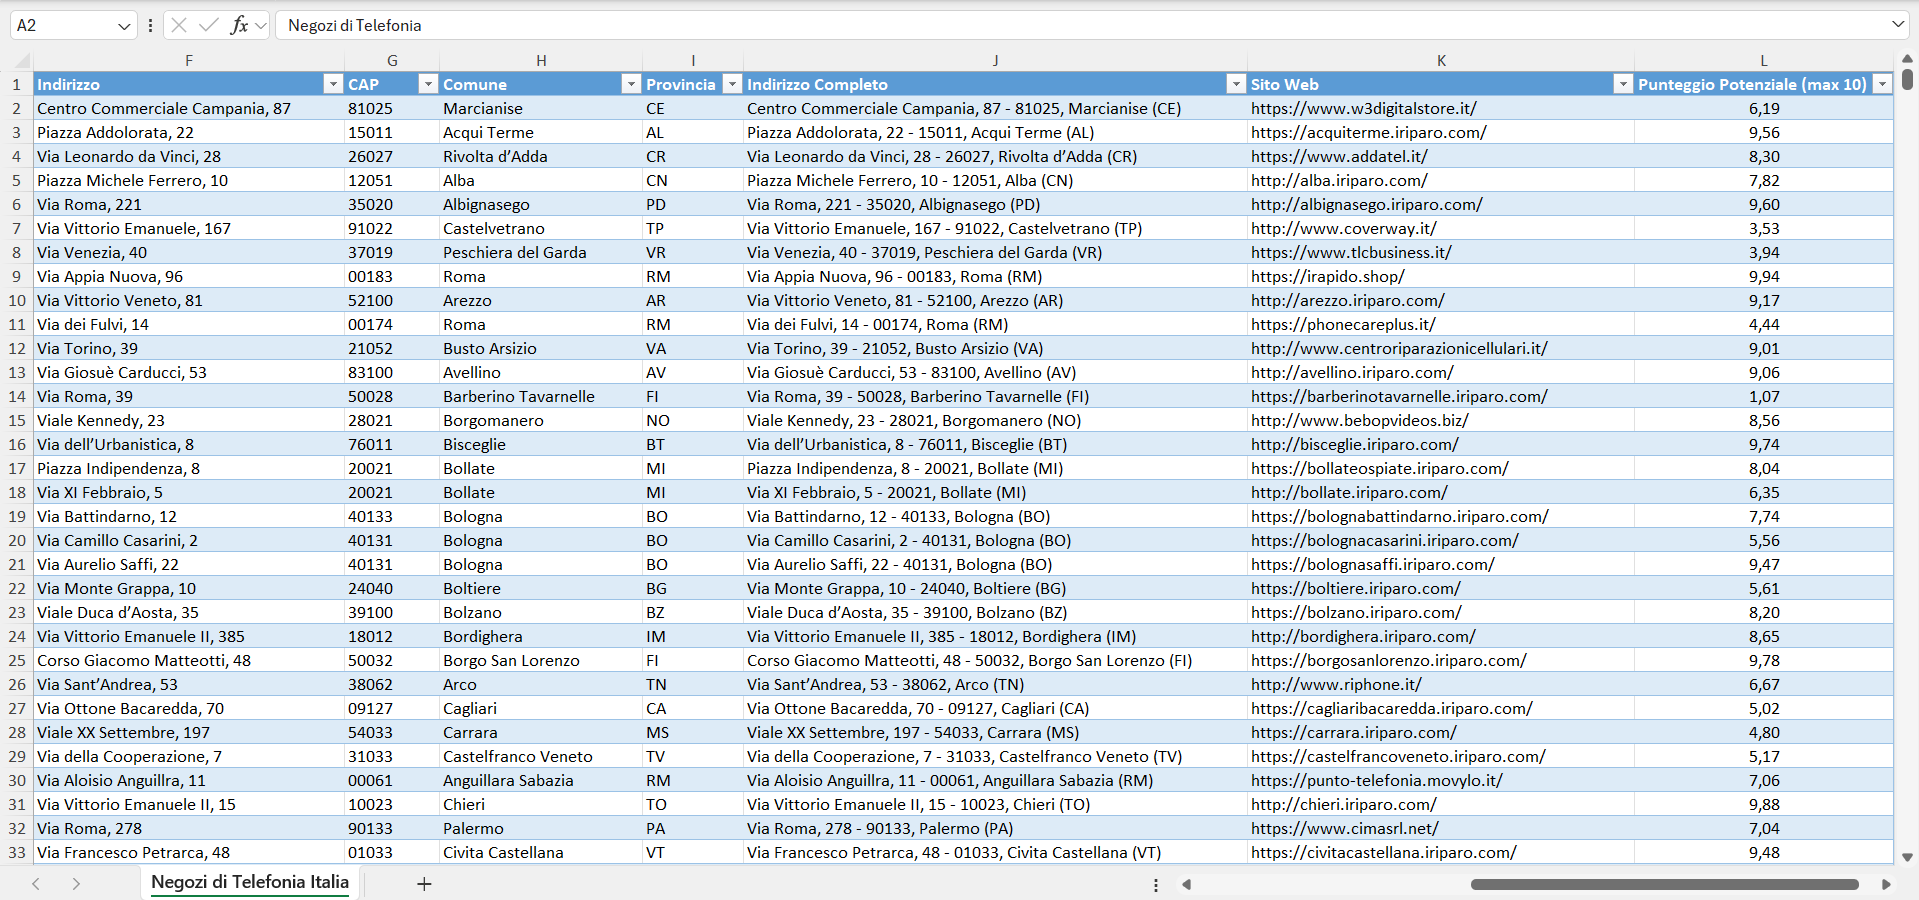Select Provincia cell BZ
1919x900 pixels.
point(693,612)
